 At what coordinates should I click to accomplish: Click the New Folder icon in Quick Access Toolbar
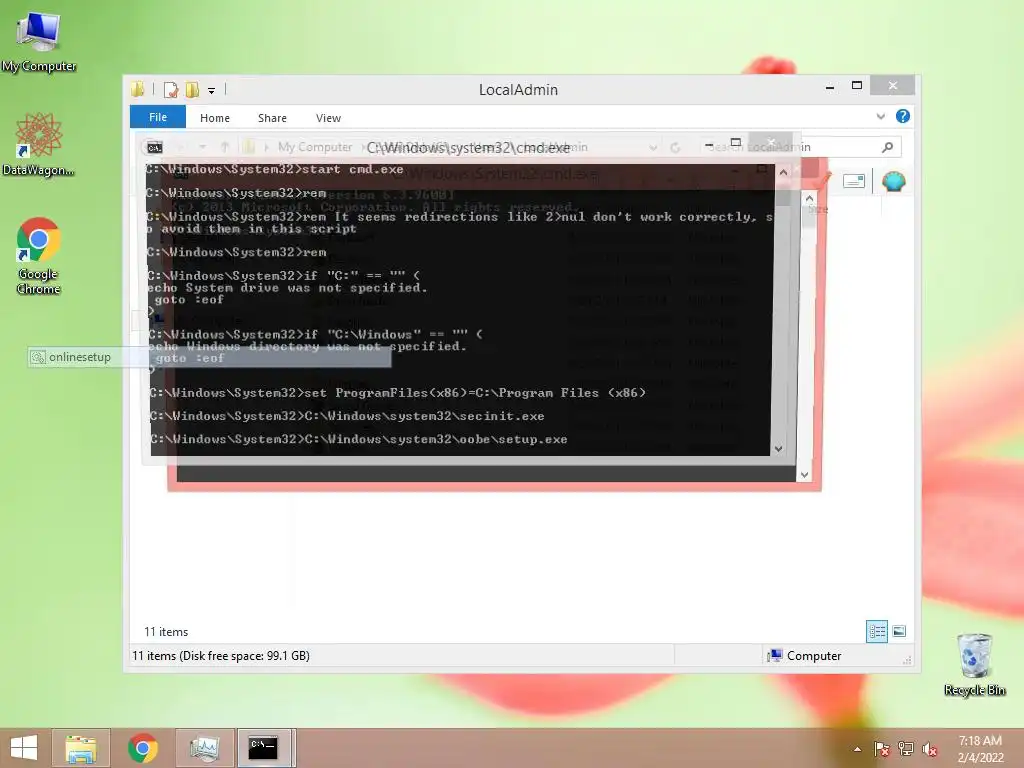click(192, 89)
